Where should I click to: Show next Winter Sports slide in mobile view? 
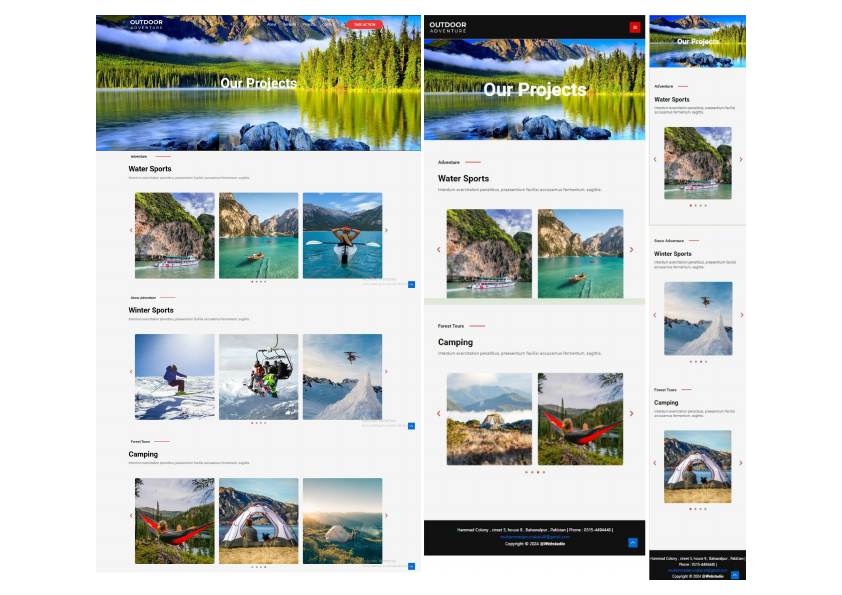[x=742, y=315]
